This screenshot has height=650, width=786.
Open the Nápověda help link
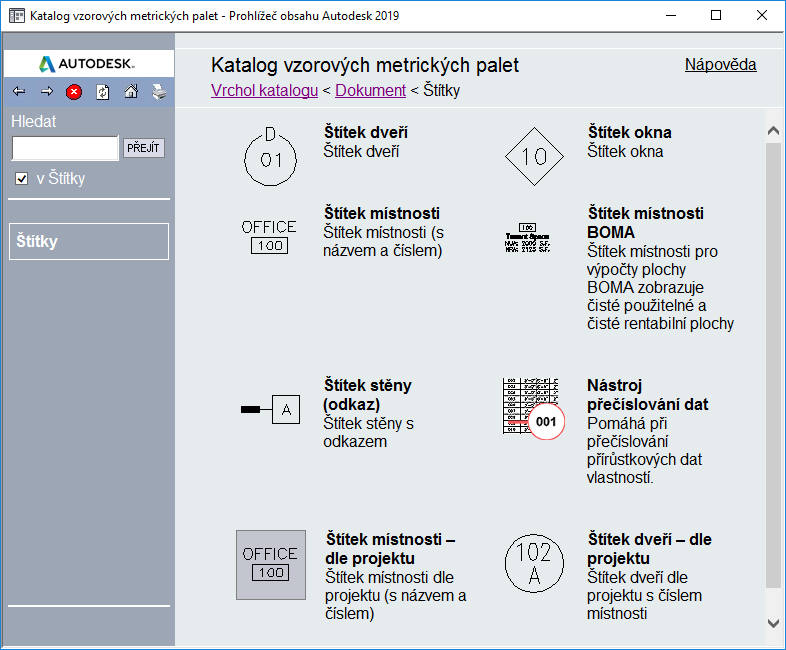coord(720,65)
